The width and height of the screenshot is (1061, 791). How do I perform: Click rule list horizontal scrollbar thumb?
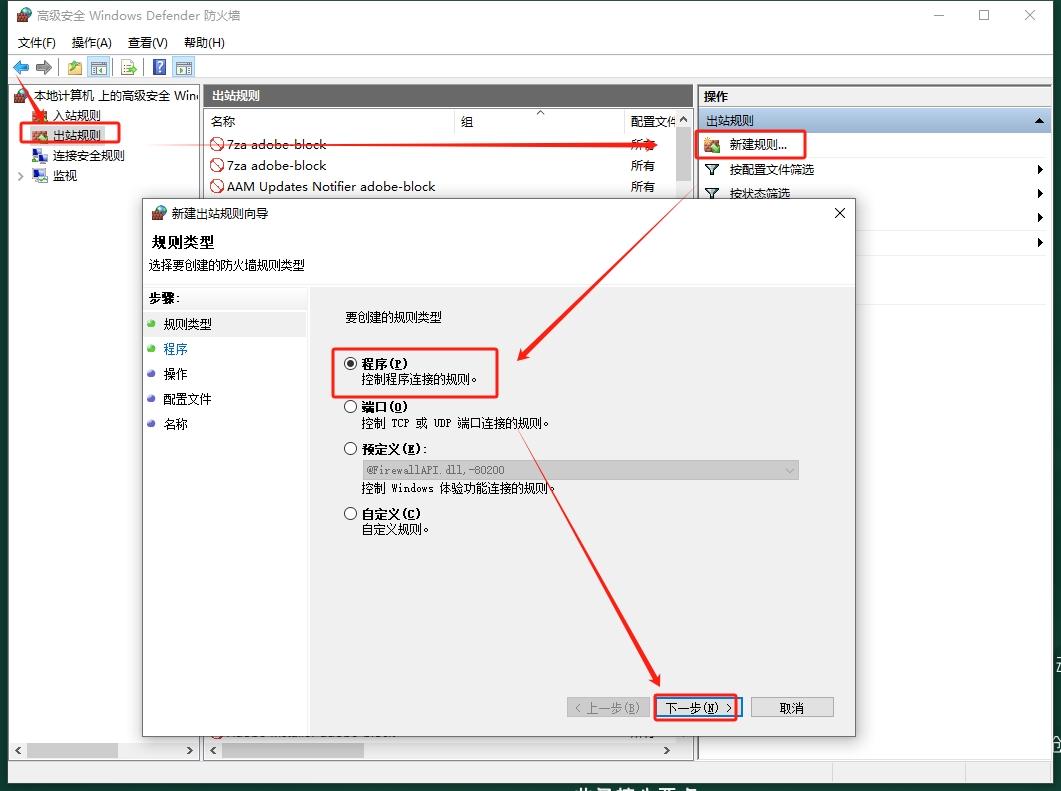pyautogui.click(x=293, y=750)
